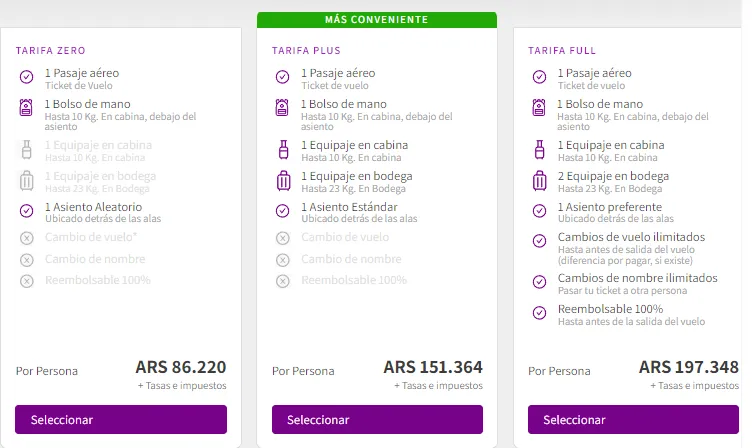Click the cabin luggage icon in Tarifa Plus
The image size is (752, 448).
tap(282, 150)
